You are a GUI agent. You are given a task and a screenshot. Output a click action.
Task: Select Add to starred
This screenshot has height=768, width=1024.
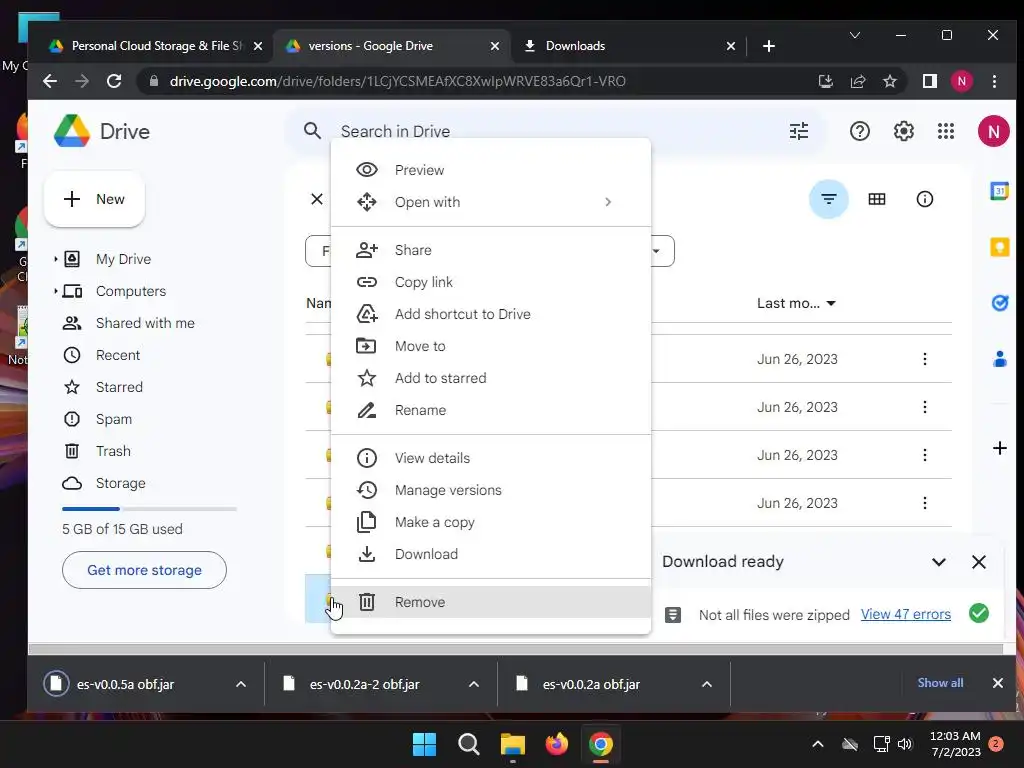pos(490,378)
